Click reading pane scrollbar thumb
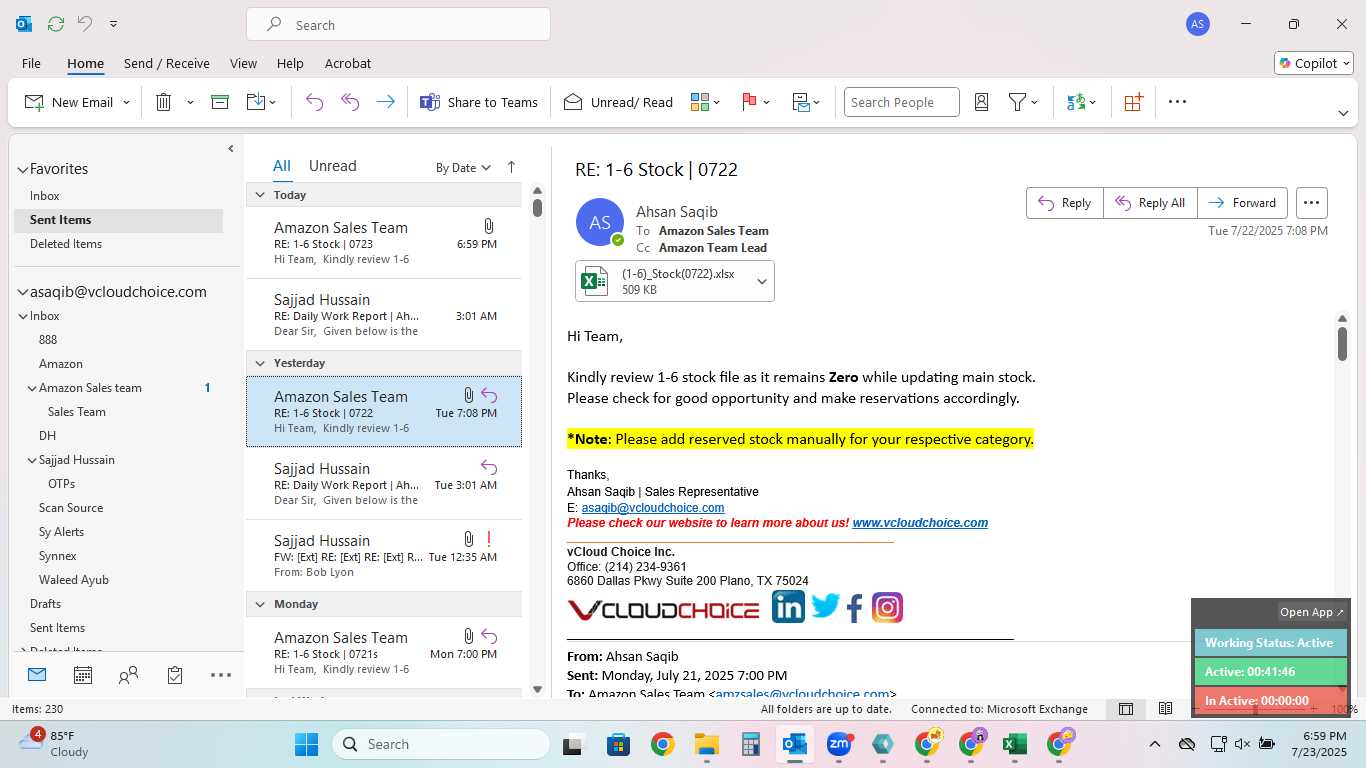The image size is (1366, 768). [1342, 344]
